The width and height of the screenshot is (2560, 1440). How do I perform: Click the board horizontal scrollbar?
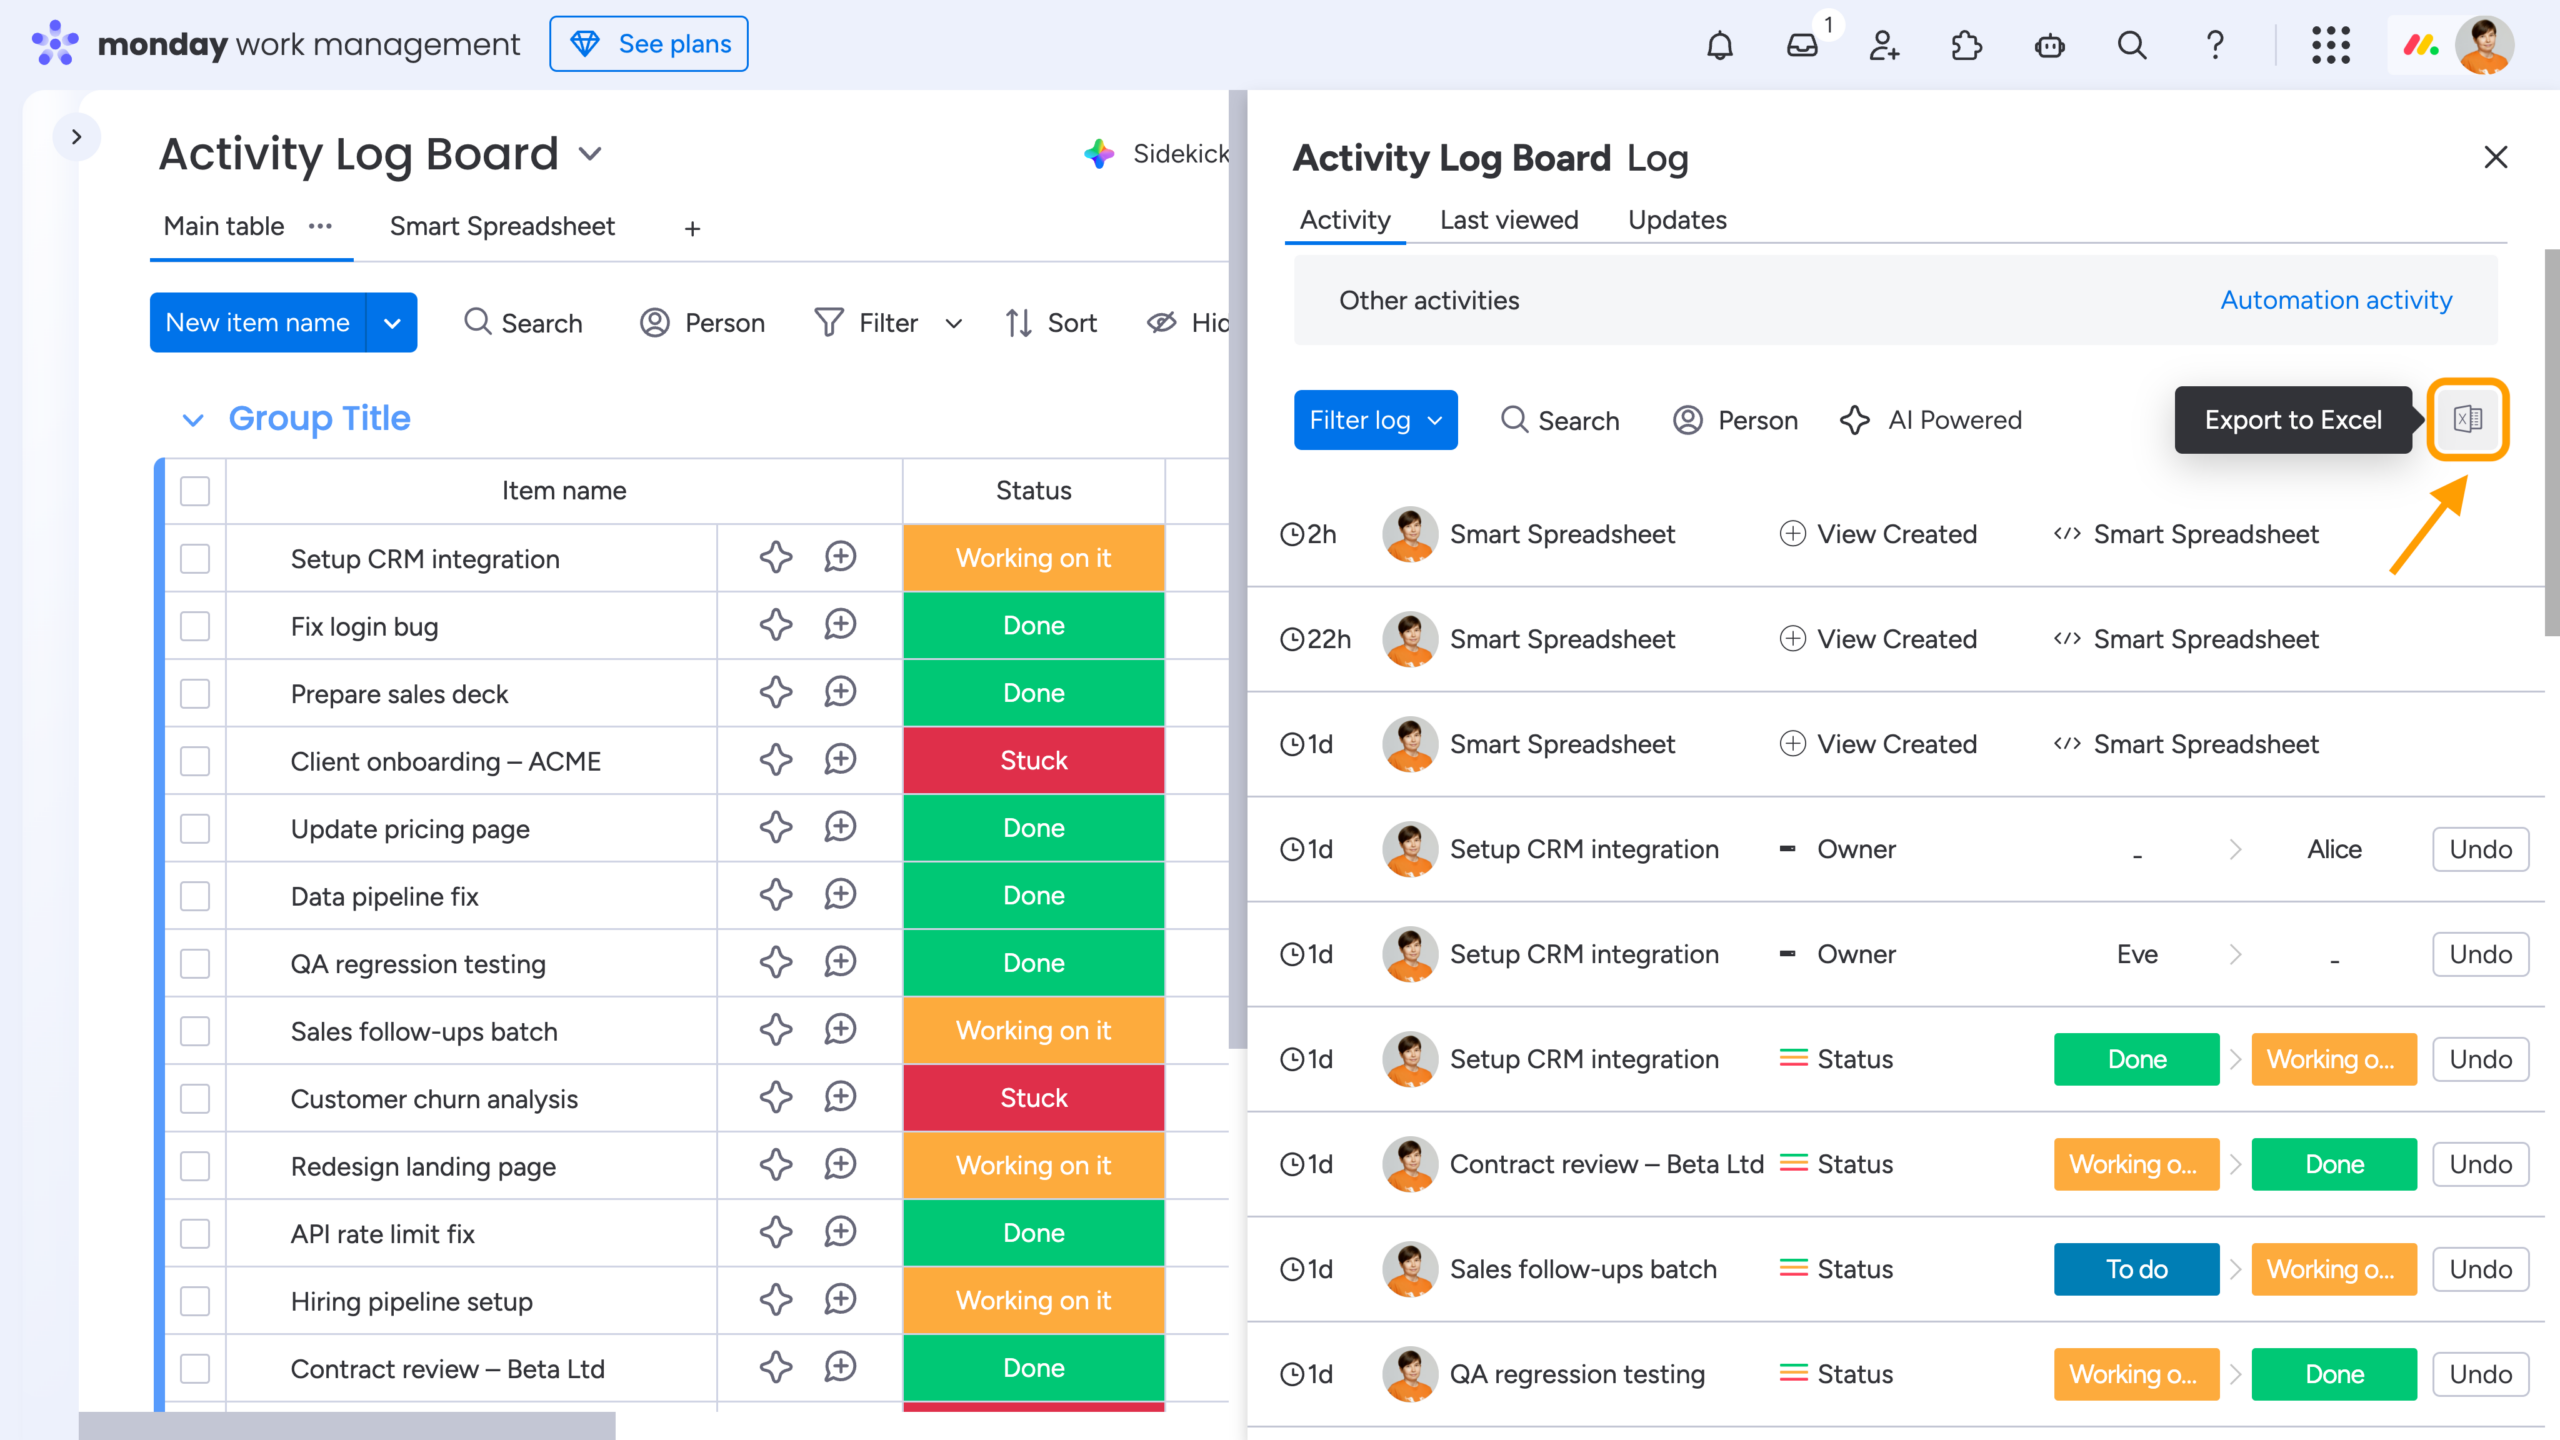(347, 1425)
